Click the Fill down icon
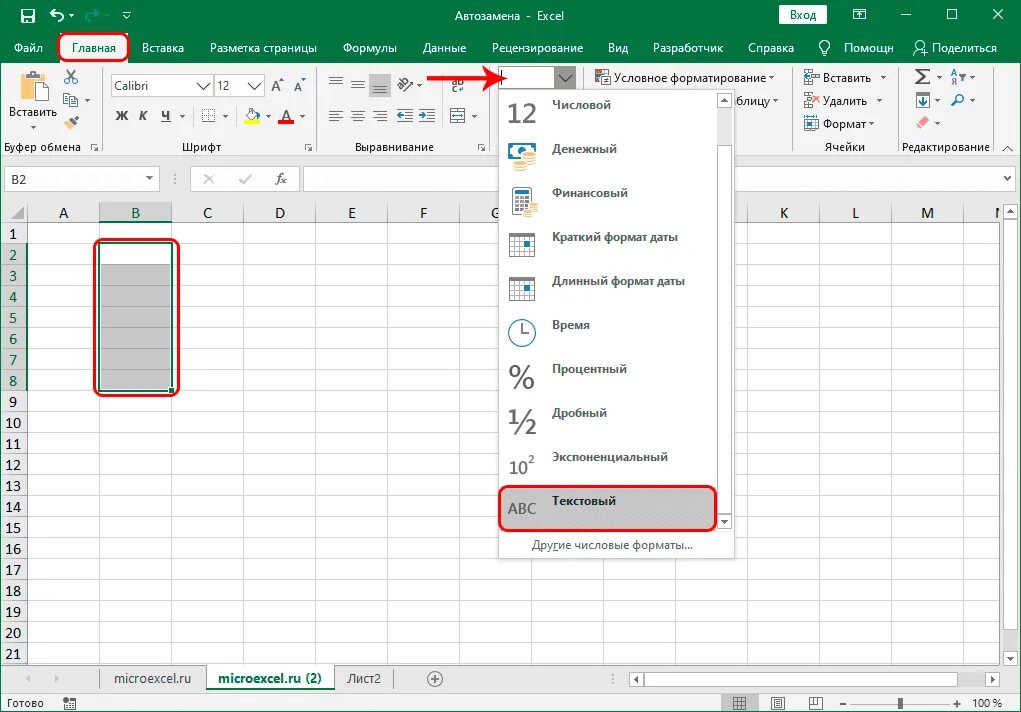 (x=922, y=100)
